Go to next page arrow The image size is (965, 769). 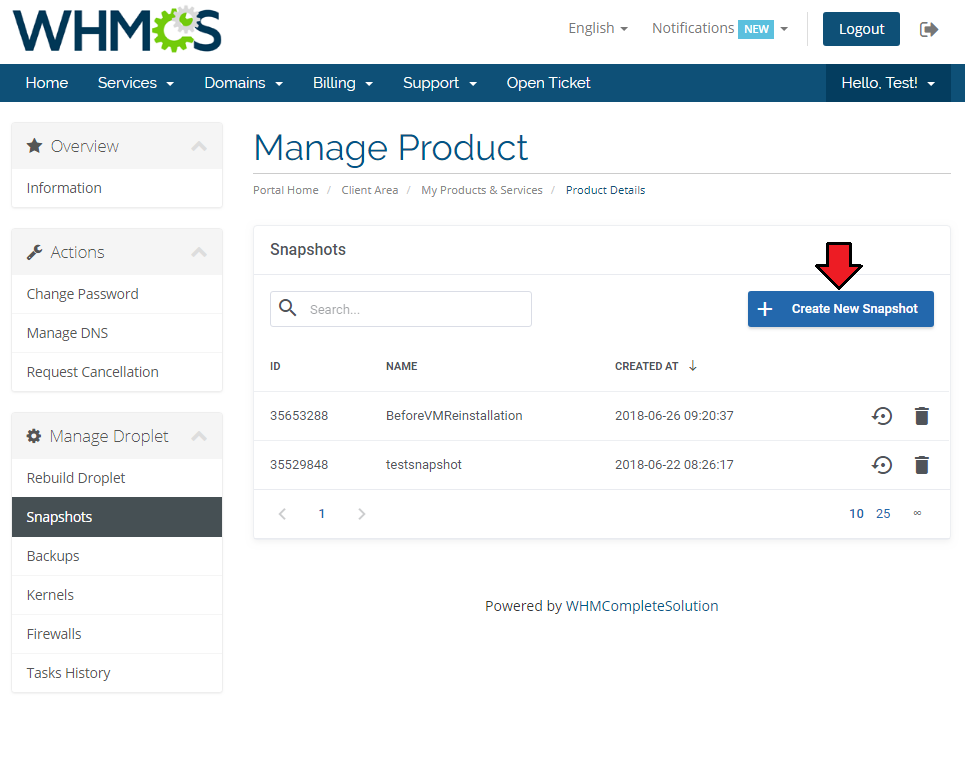point(361,514)
